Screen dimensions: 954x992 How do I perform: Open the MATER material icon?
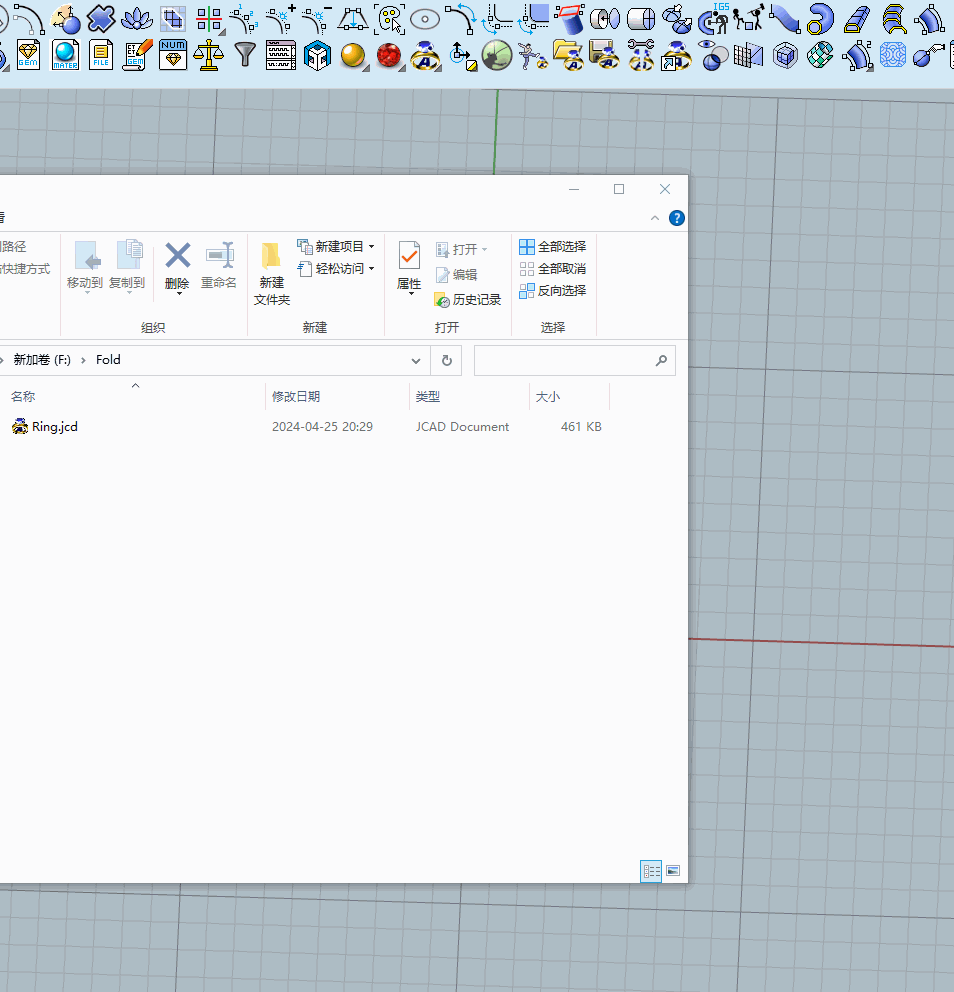click(65, 55)
